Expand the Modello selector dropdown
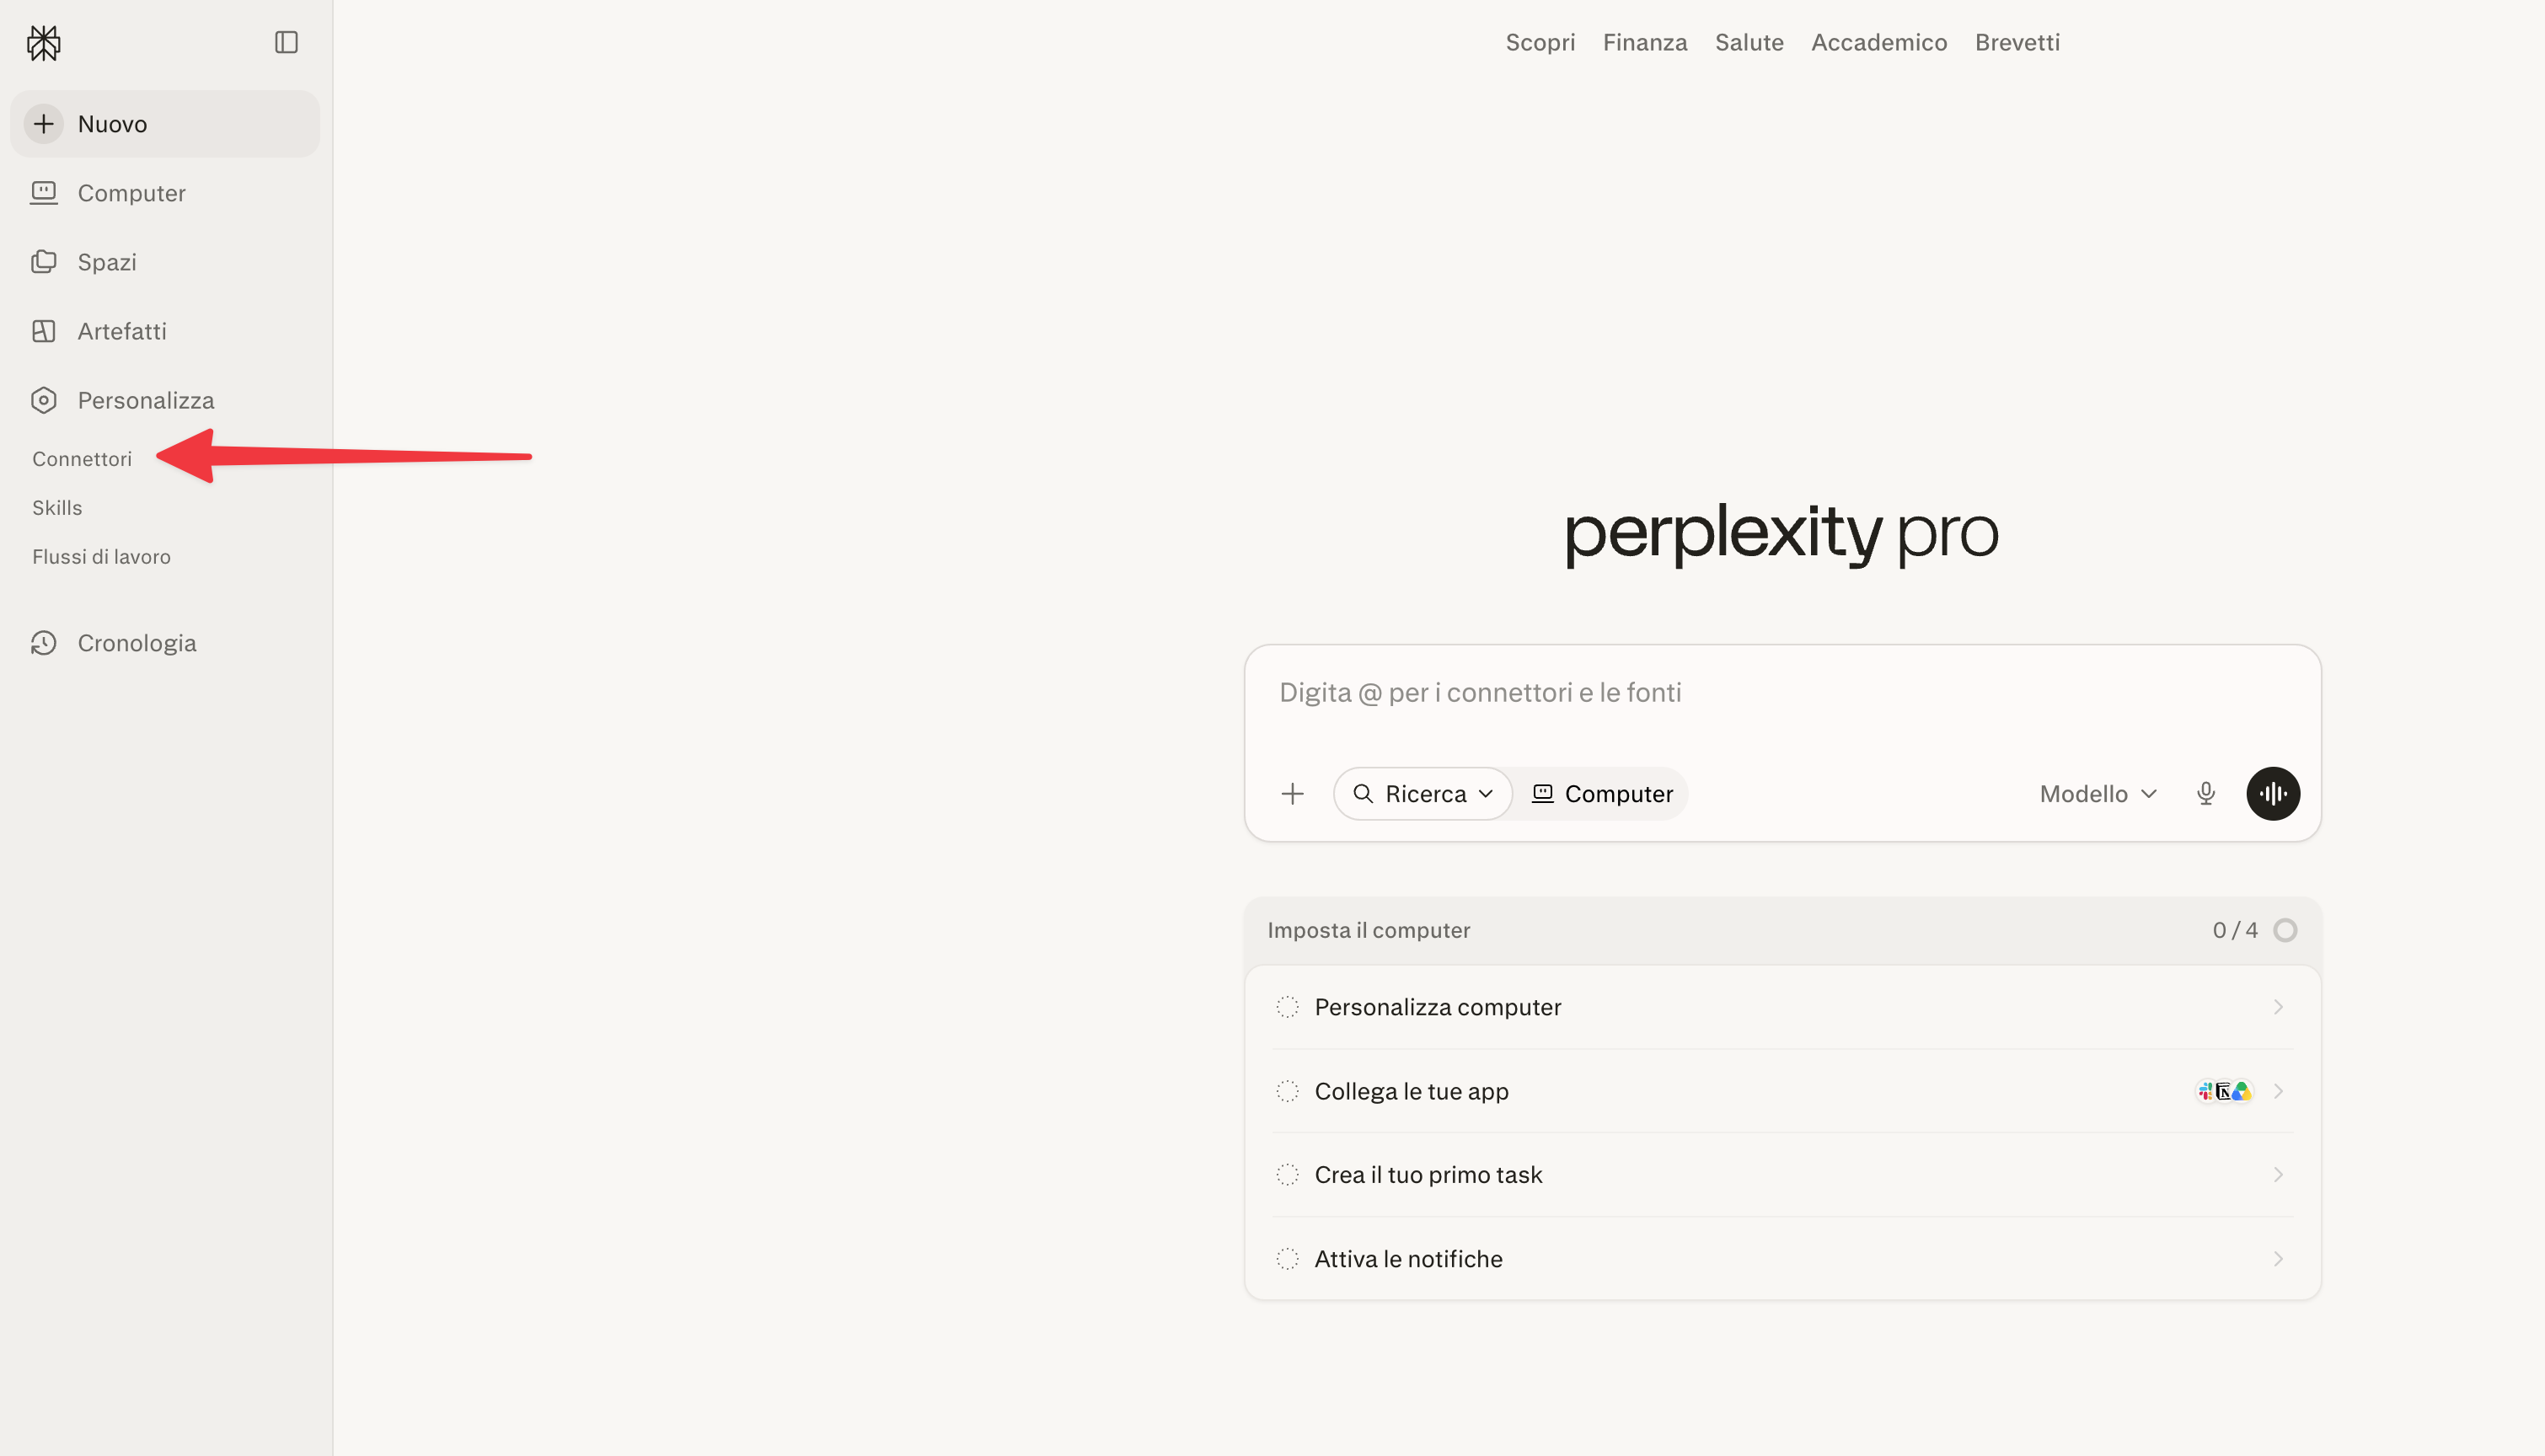This screenshot has height=1456, width=2545. click(x=2098, y=794)
